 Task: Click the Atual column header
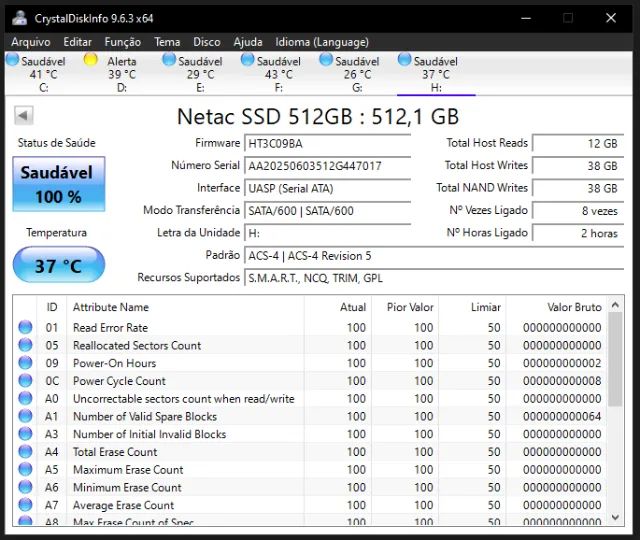[338, 307]
